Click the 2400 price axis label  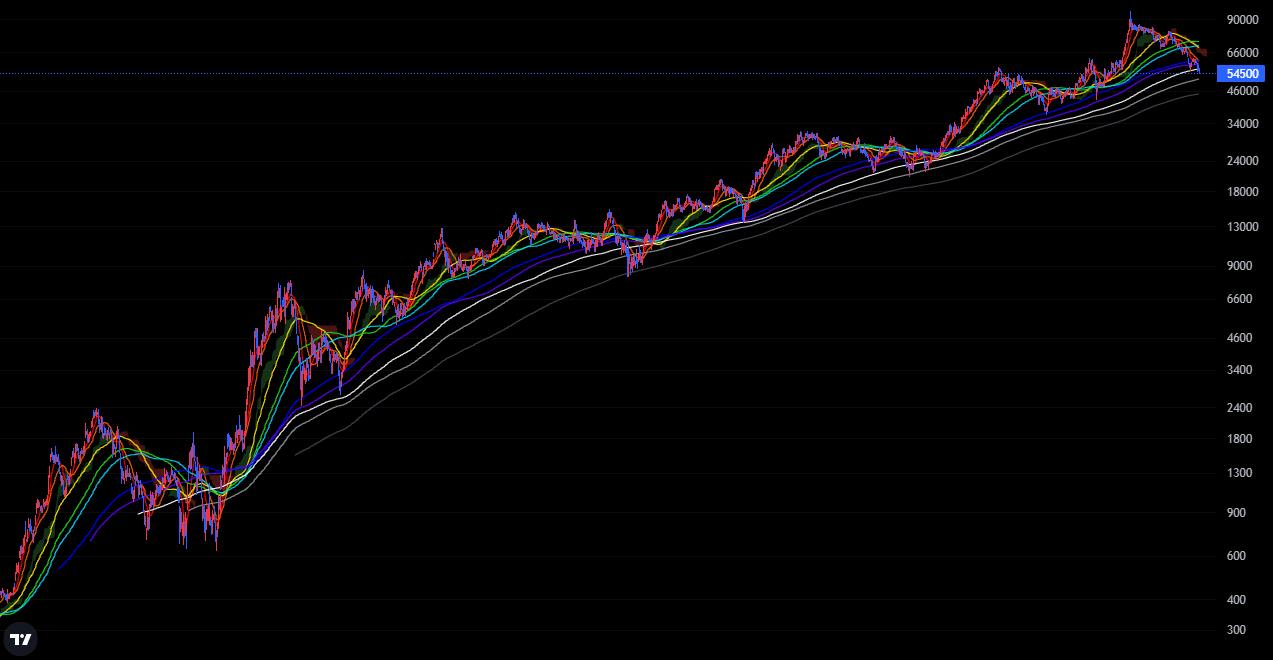1241,408
